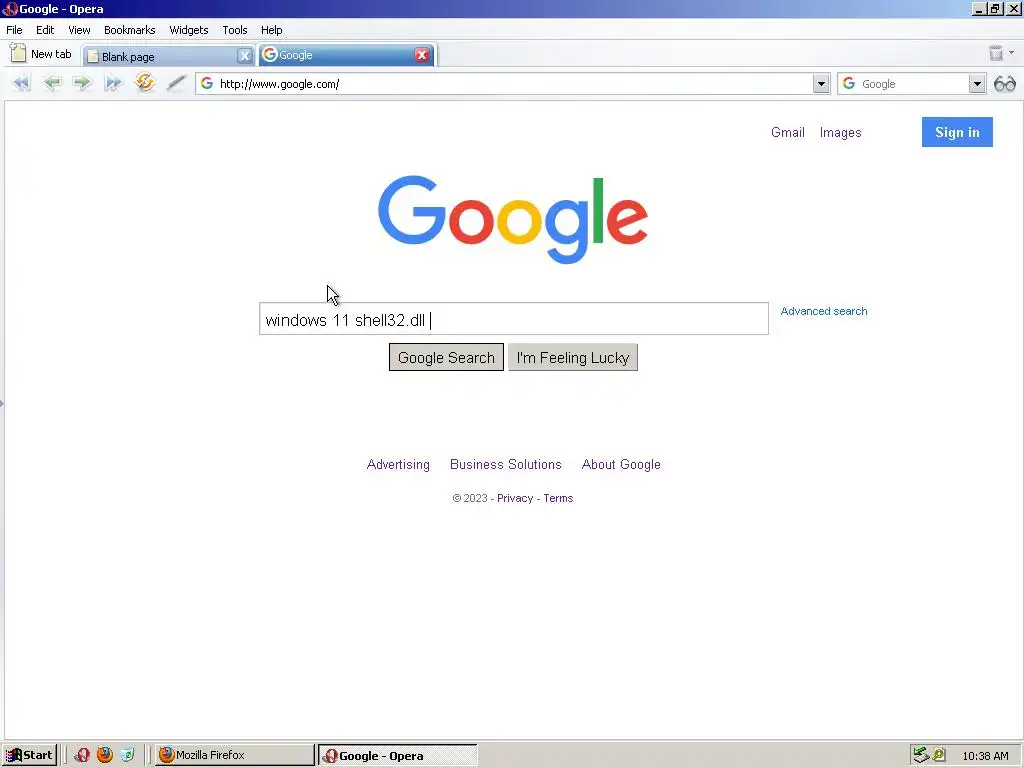Click the Opera logo in the title bar
The width and height of the screenshot is (1024, 768).
10,8
